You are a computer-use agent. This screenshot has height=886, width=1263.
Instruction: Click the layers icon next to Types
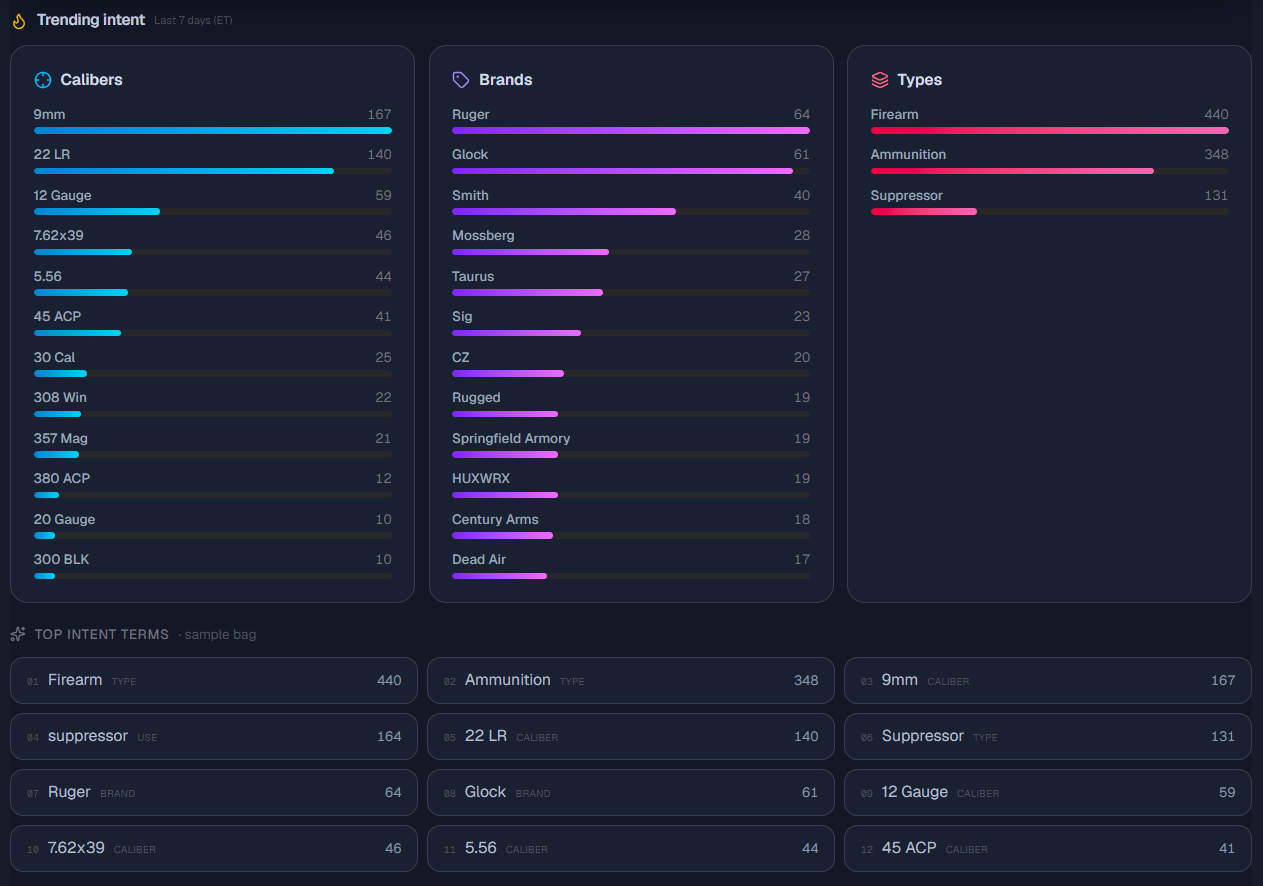click(x=880, y=80)
